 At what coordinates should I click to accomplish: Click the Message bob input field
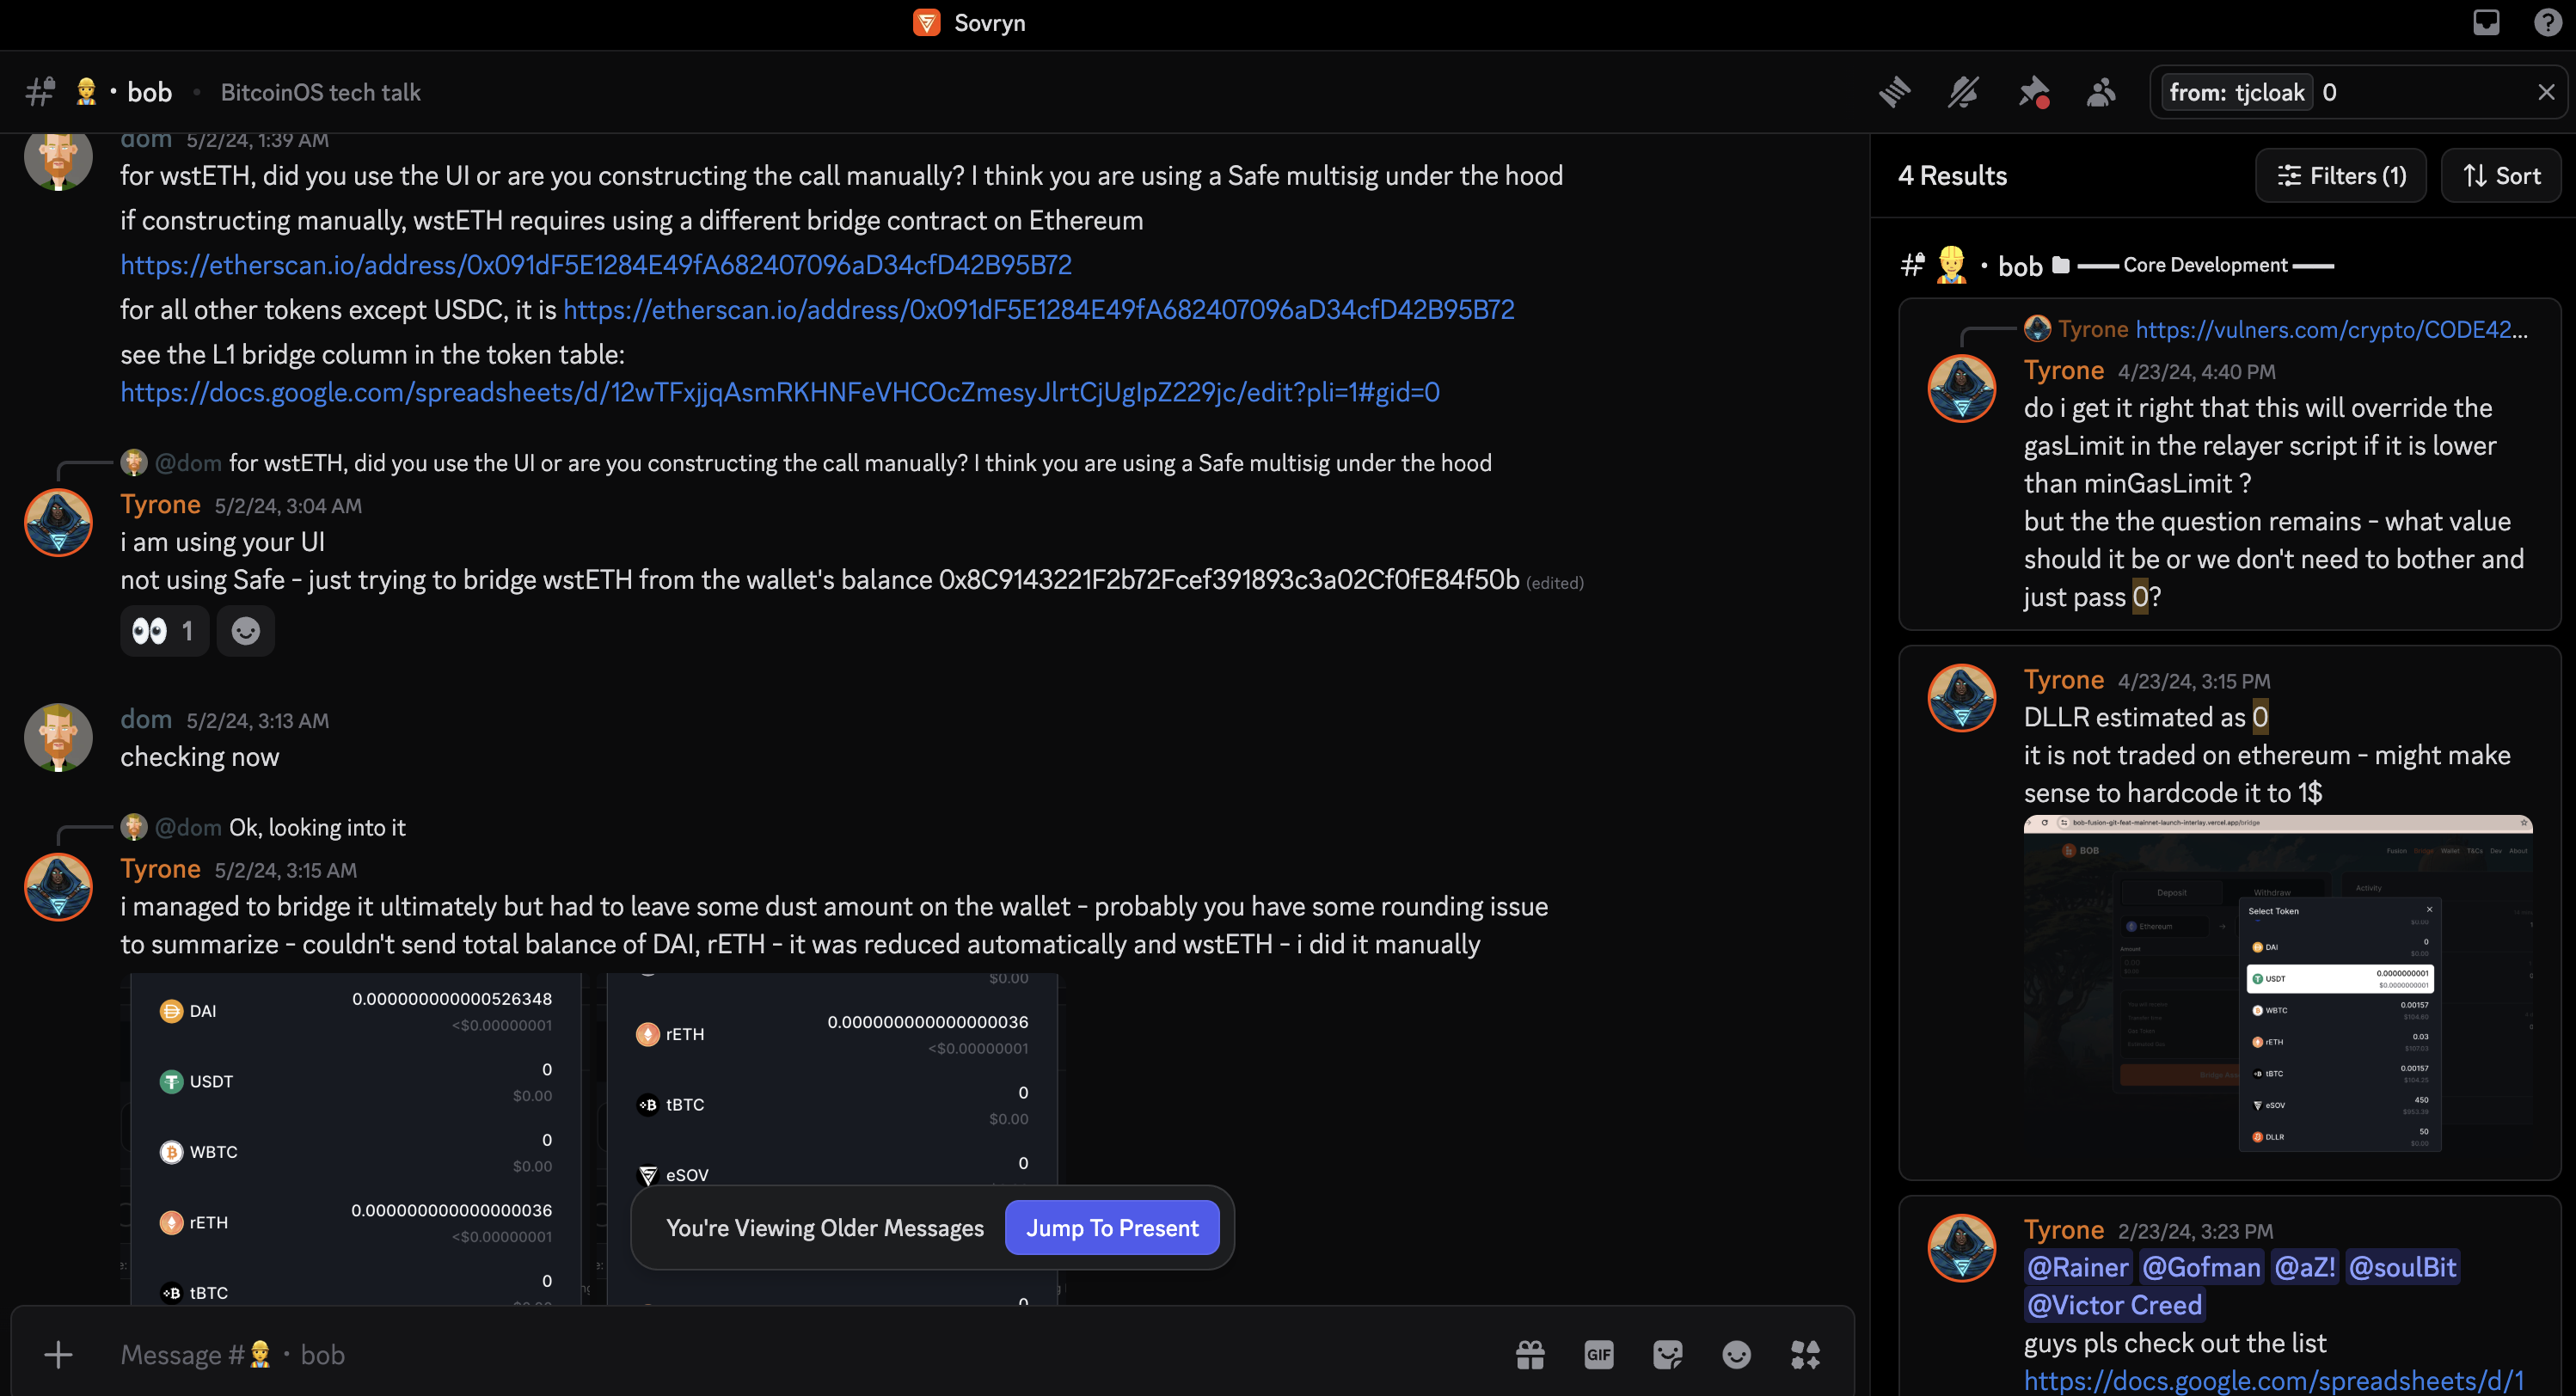pos(800,1355)
